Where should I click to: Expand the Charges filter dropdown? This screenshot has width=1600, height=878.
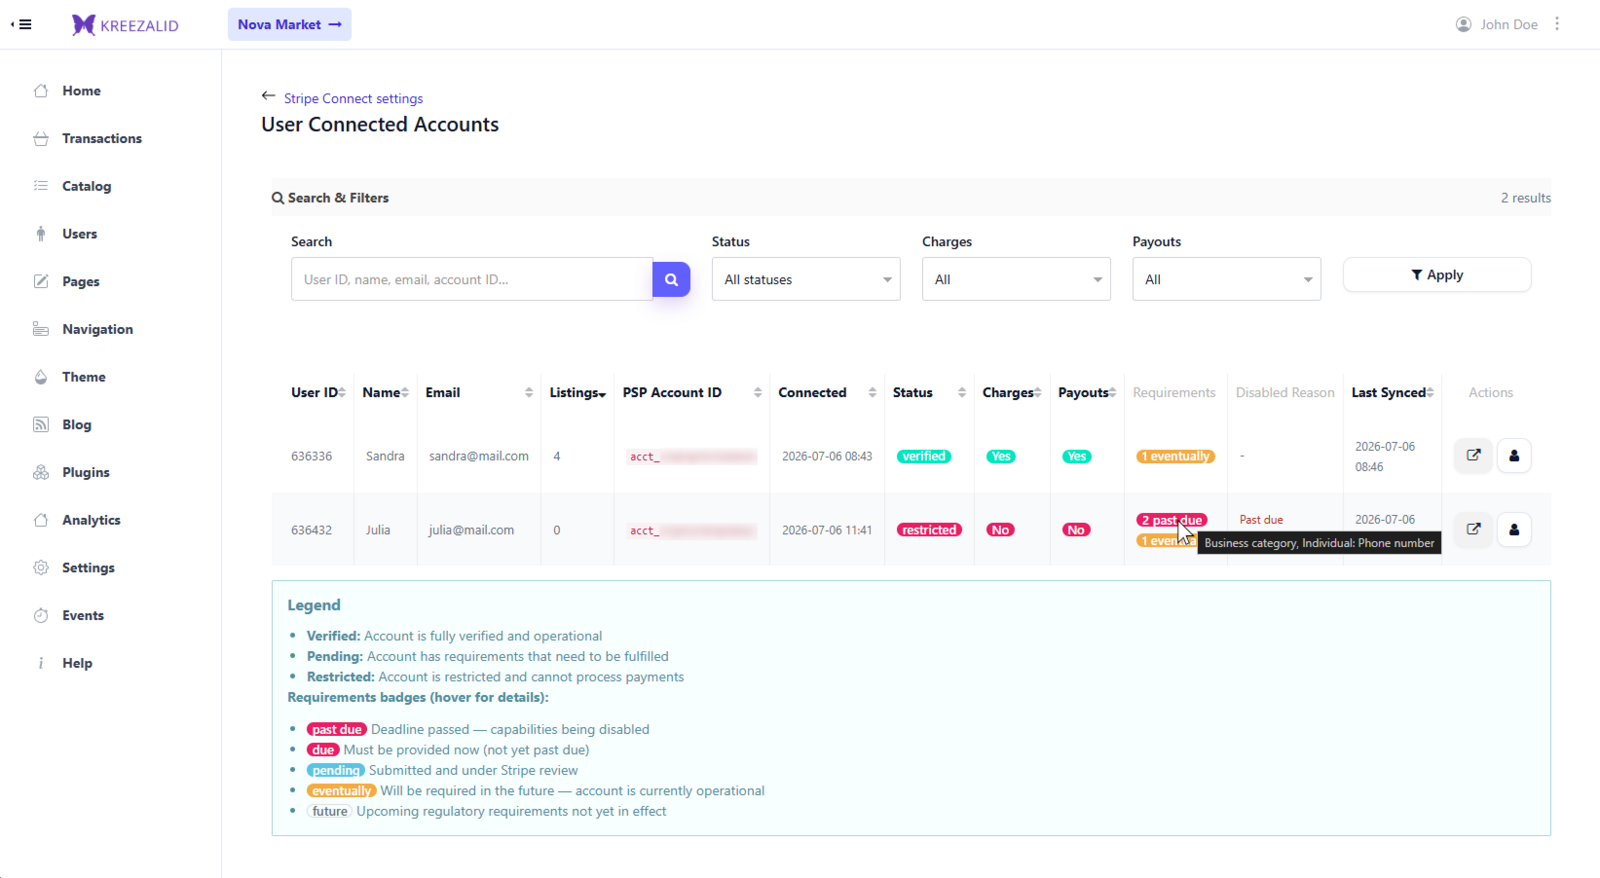point(1016,279)
